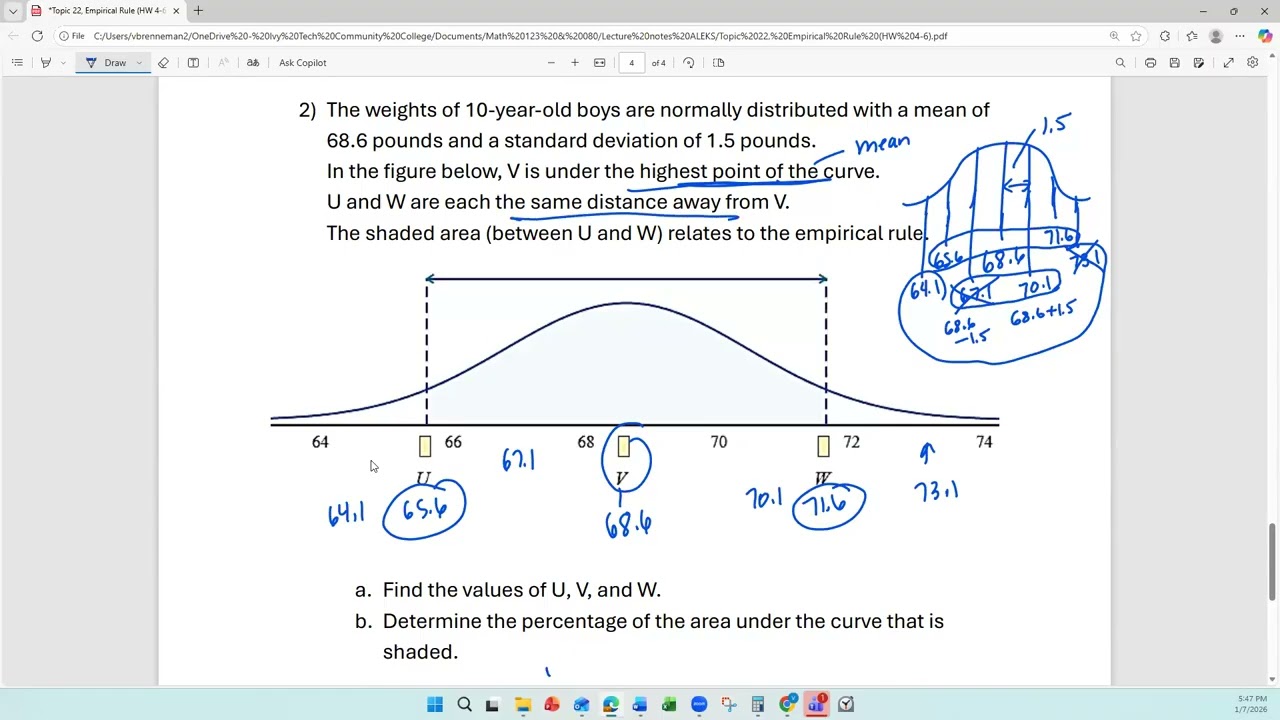Viewport: 1280px width, 720px height.
Task: Open the PDF table of contents panel
Action: [x=17, y=62]
